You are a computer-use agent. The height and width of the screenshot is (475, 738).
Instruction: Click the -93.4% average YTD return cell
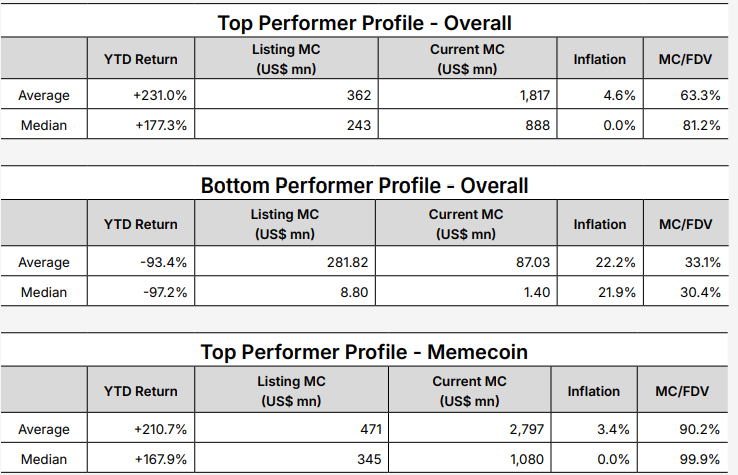tap(163, 263)
